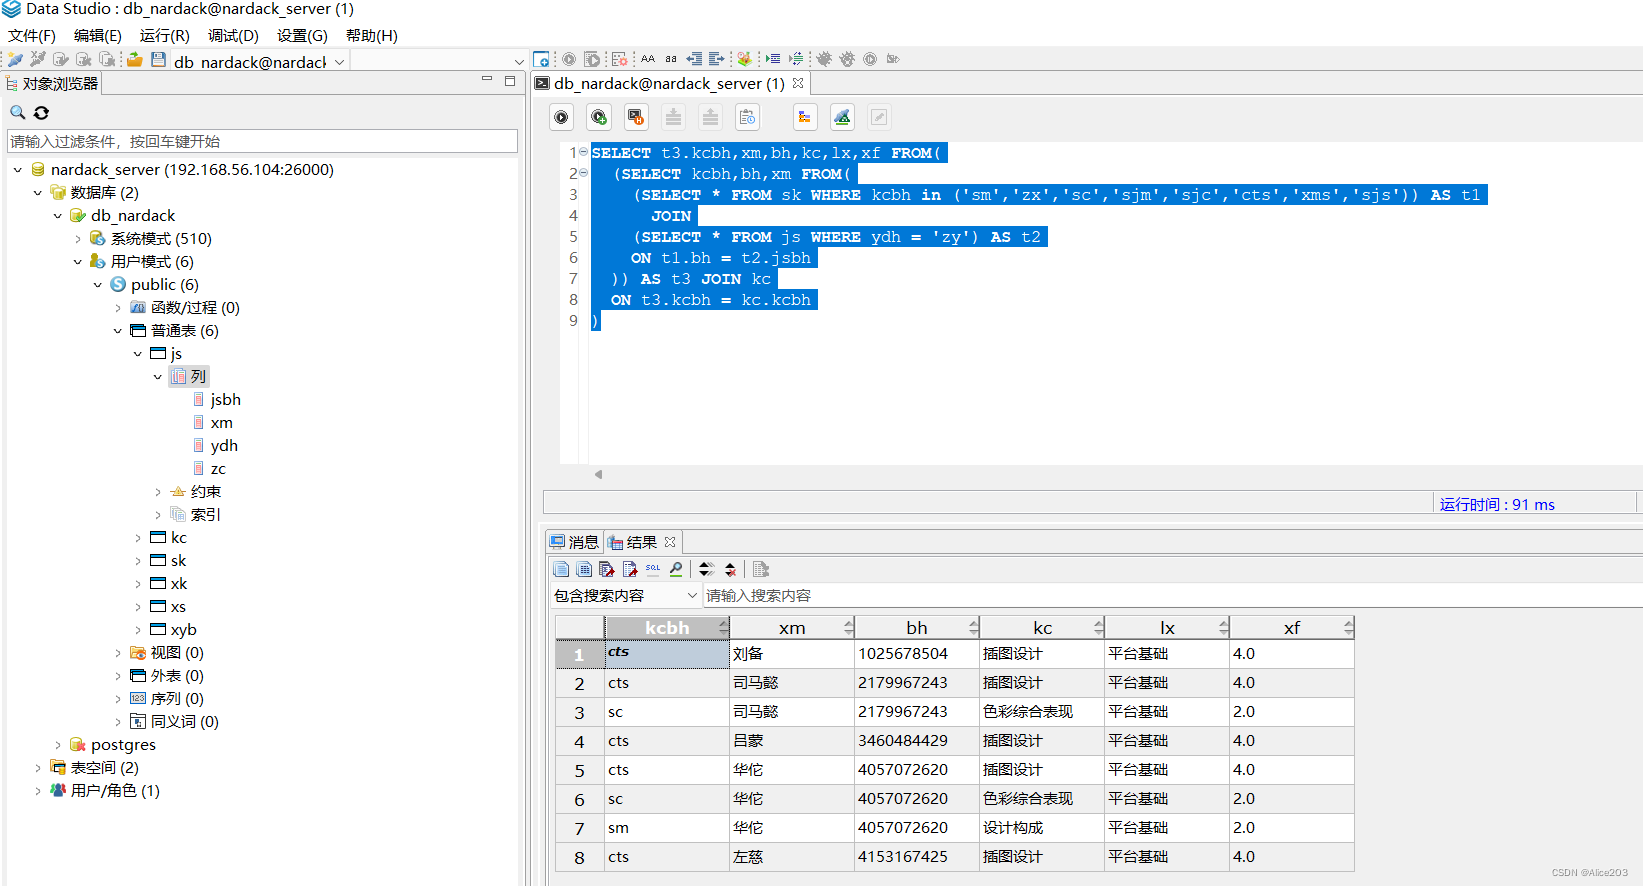Viewport: 1643px width, 886px height.
Task: Minimize the object browser panel
Action: tap(487, 80)
